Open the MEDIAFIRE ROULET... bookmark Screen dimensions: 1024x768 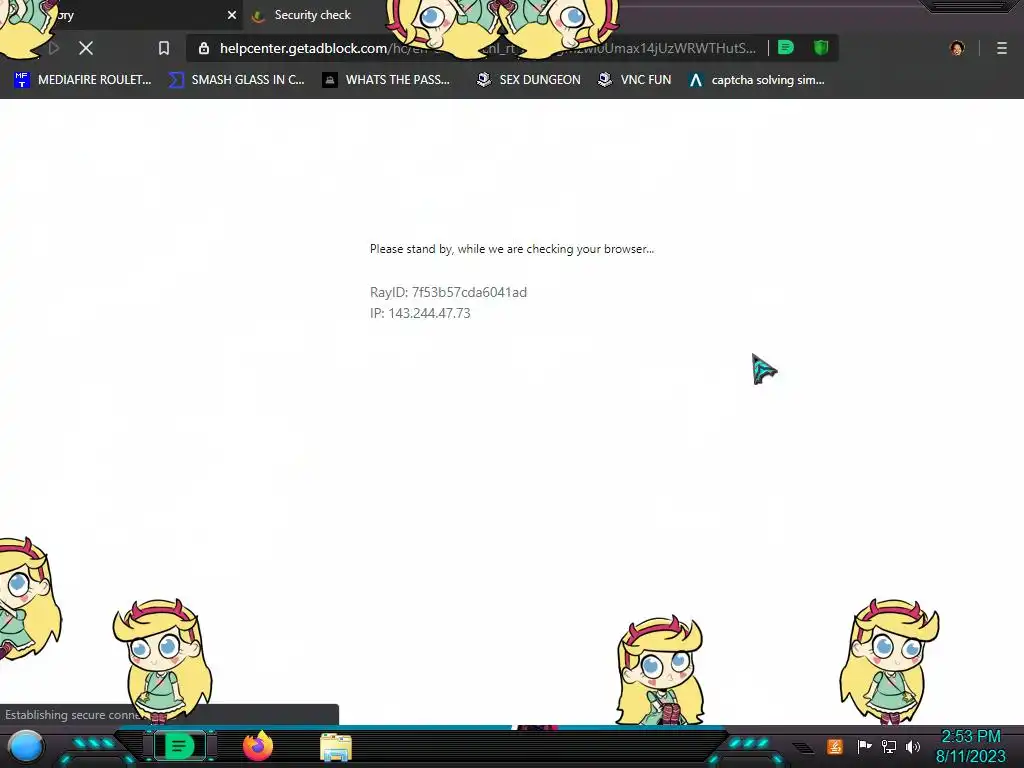coord(83,80)
